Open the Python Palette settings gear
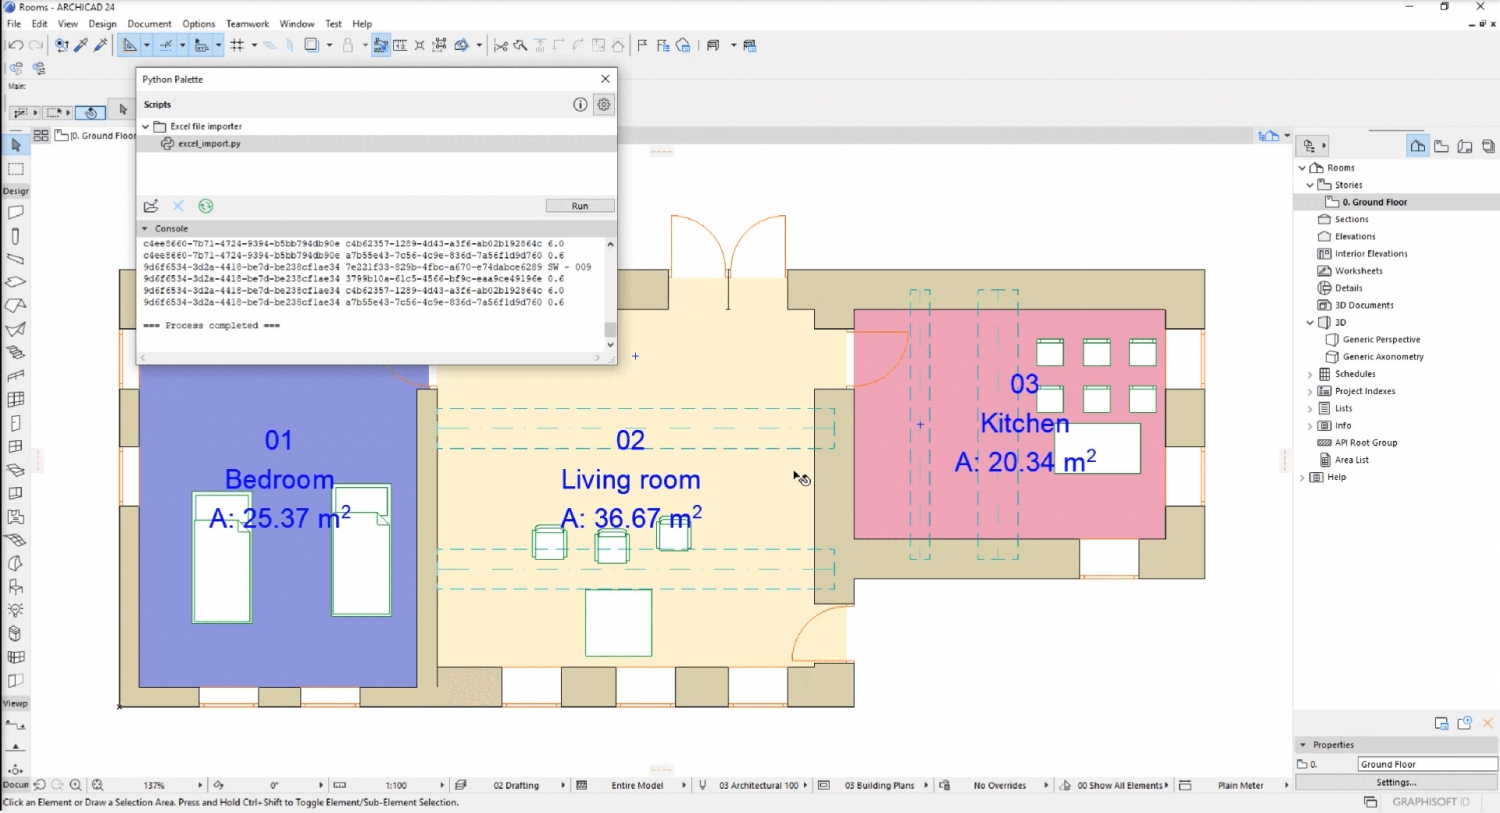Image resolution: width=1500 pixels, height=813 pixels. pos(604,104)
